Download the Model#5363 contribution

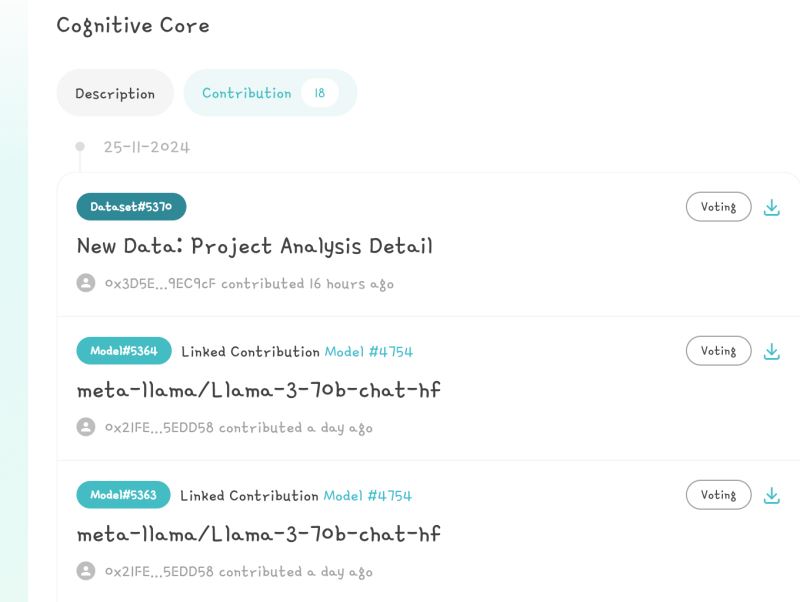[771, 495]
